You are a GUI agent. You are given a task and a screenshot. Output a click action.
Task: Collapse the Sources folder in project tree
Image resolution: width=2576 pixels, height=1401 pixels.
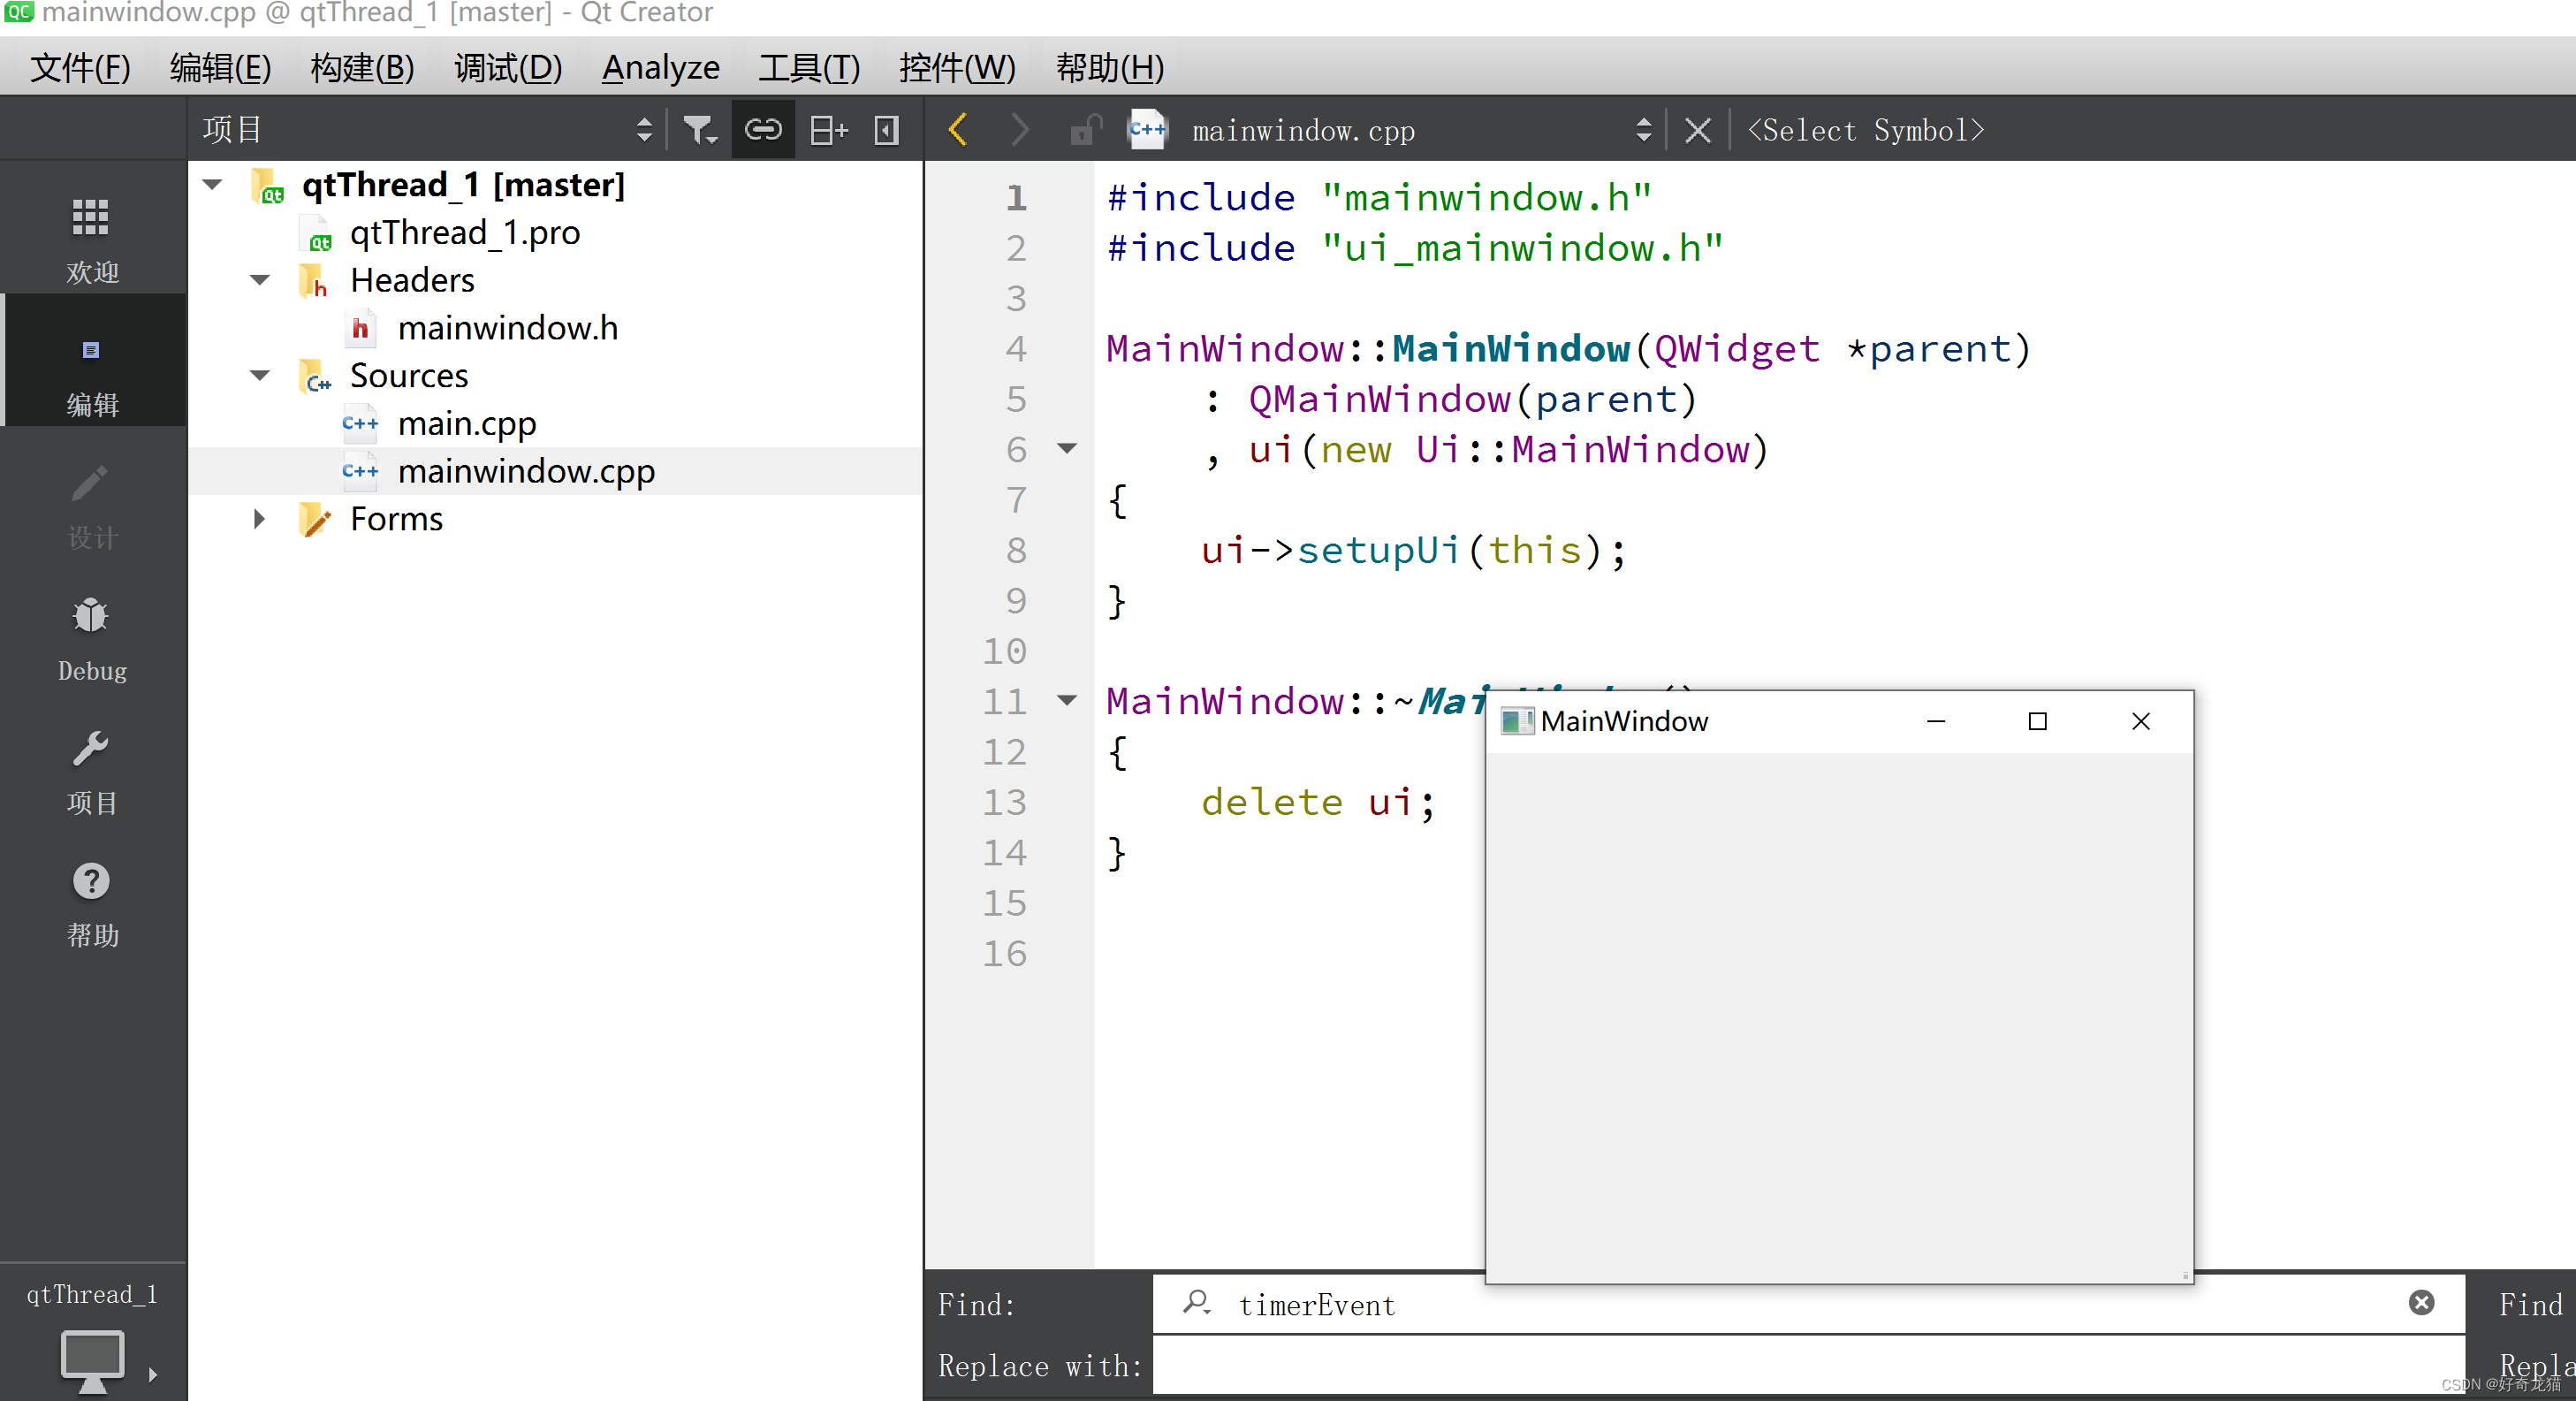(257, 375)
